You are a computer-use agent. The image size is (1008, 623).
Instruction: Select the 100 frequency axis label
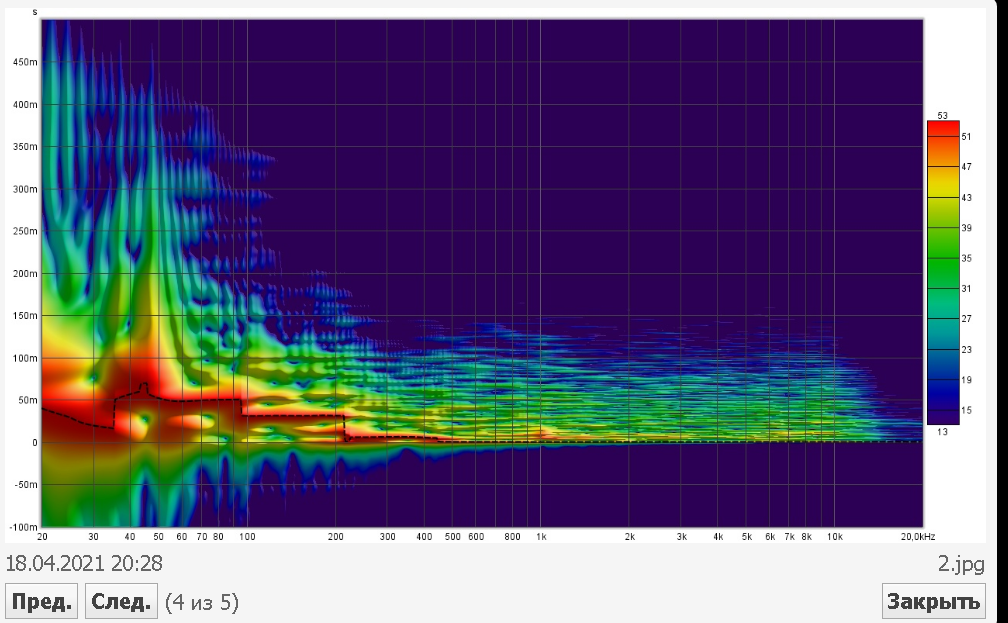pos(247,536)
